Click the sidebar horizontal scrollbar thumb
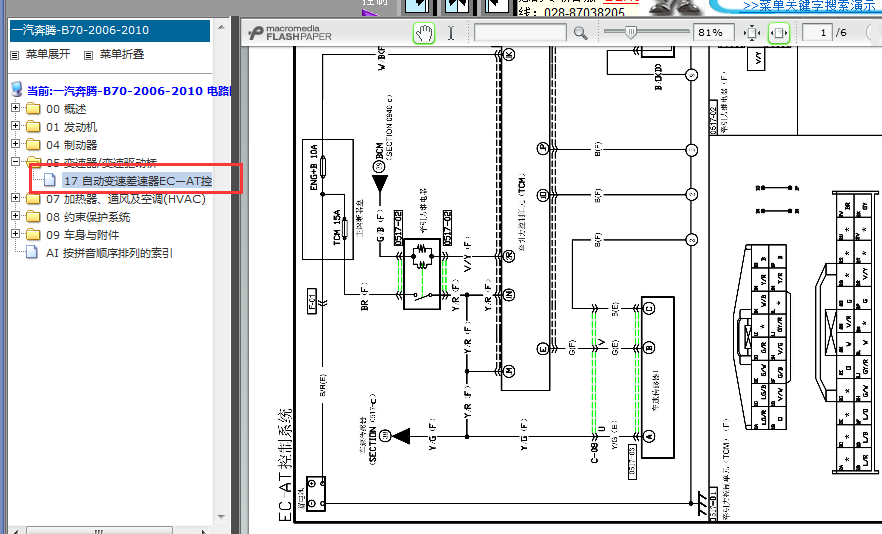 (99, 531)
